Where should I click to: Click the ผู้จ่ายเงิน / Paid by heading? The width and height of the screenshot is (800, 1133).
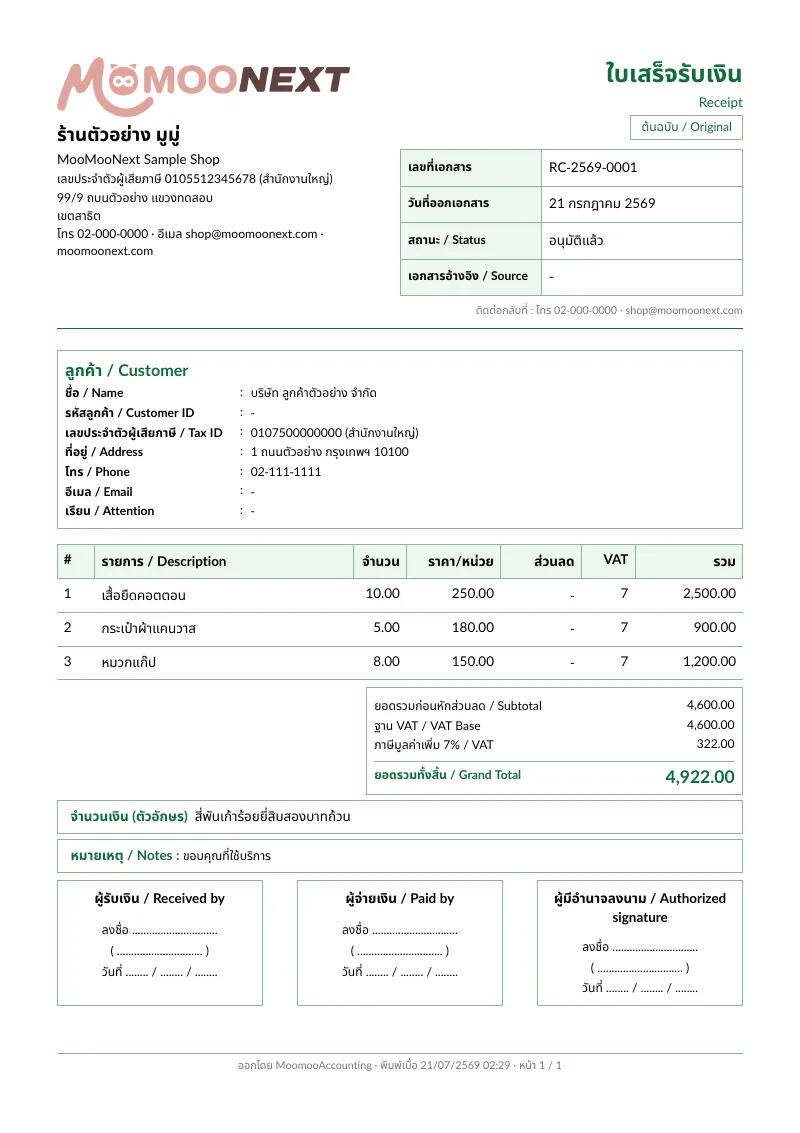click(x=400, y=899)
